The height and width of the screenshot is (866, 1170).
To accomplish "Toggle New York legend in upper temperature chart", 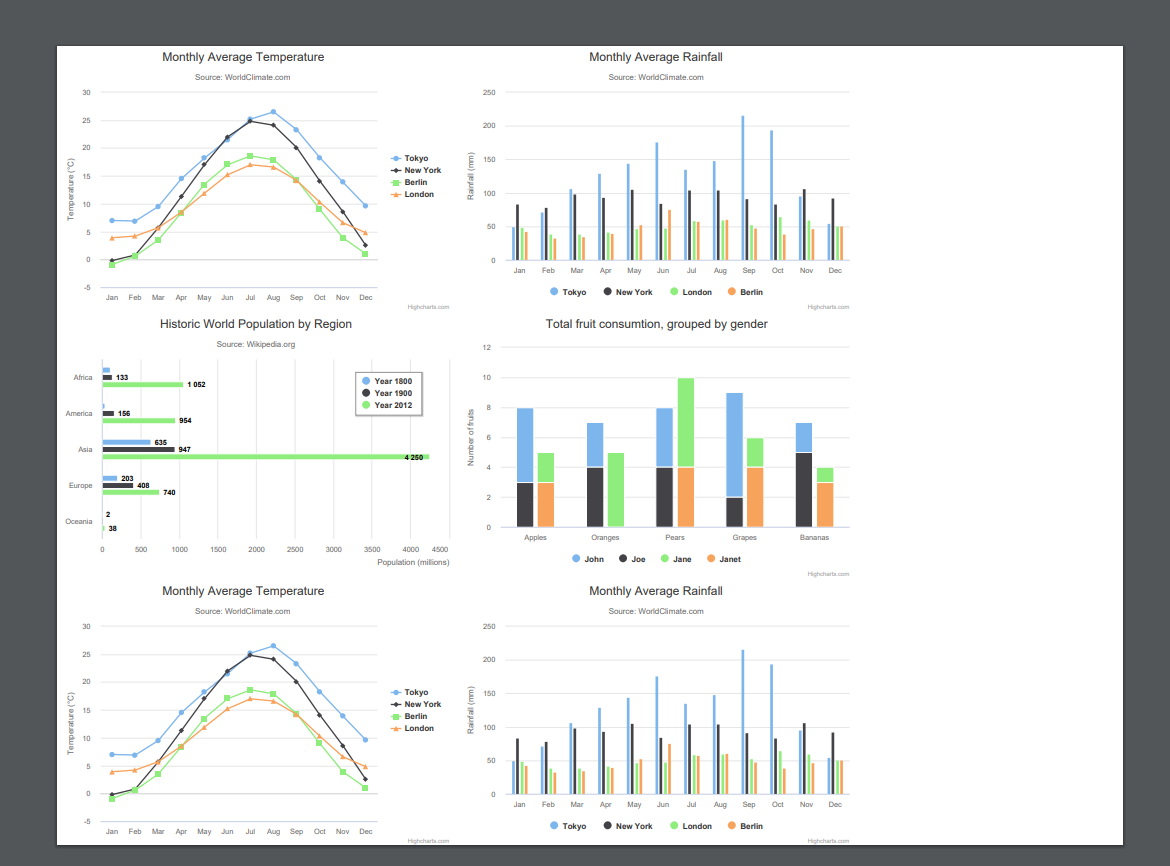I will point(416,170).
